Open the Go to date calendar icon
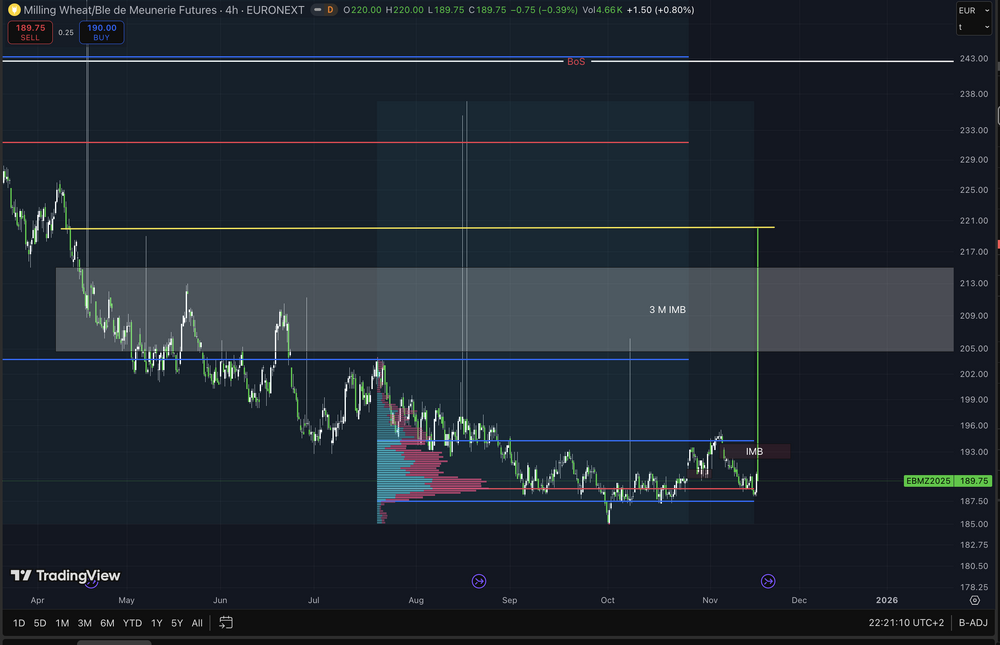Image resolution: width=1000 pixels, height=645 pixels. point(226,623)
